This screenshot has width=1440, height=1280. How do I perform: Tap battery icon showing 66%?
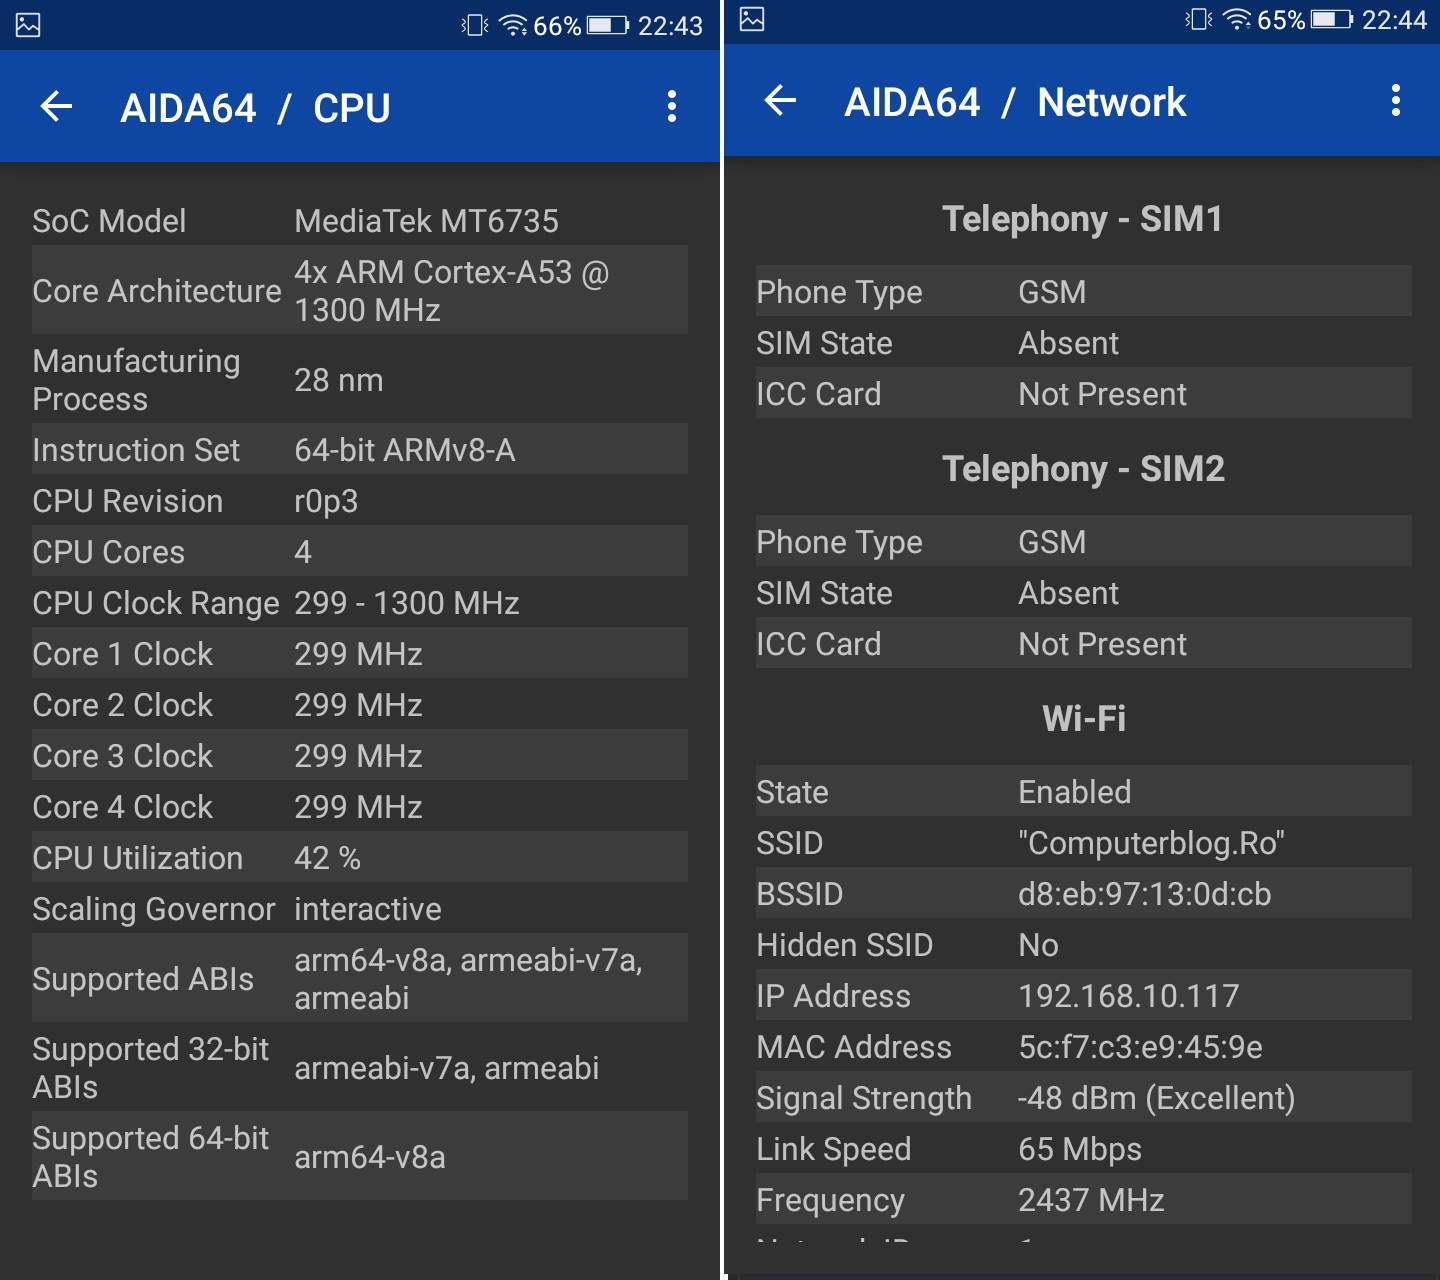pyautogui.click(x=608, y=25)
